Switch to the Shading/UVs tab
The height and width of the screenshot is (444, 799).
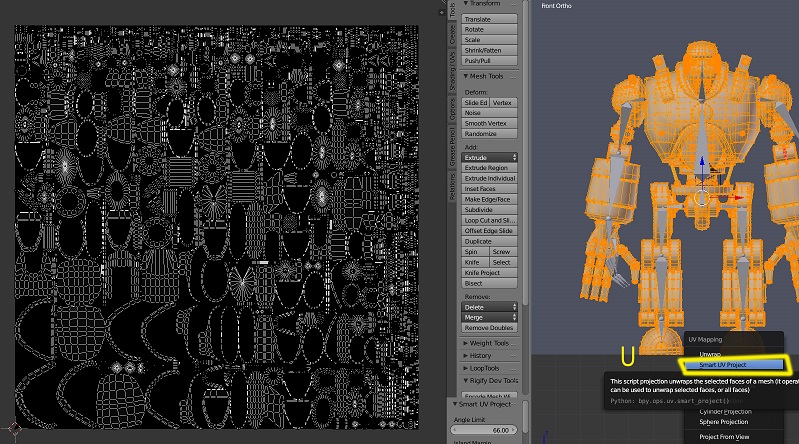(452, 72)
